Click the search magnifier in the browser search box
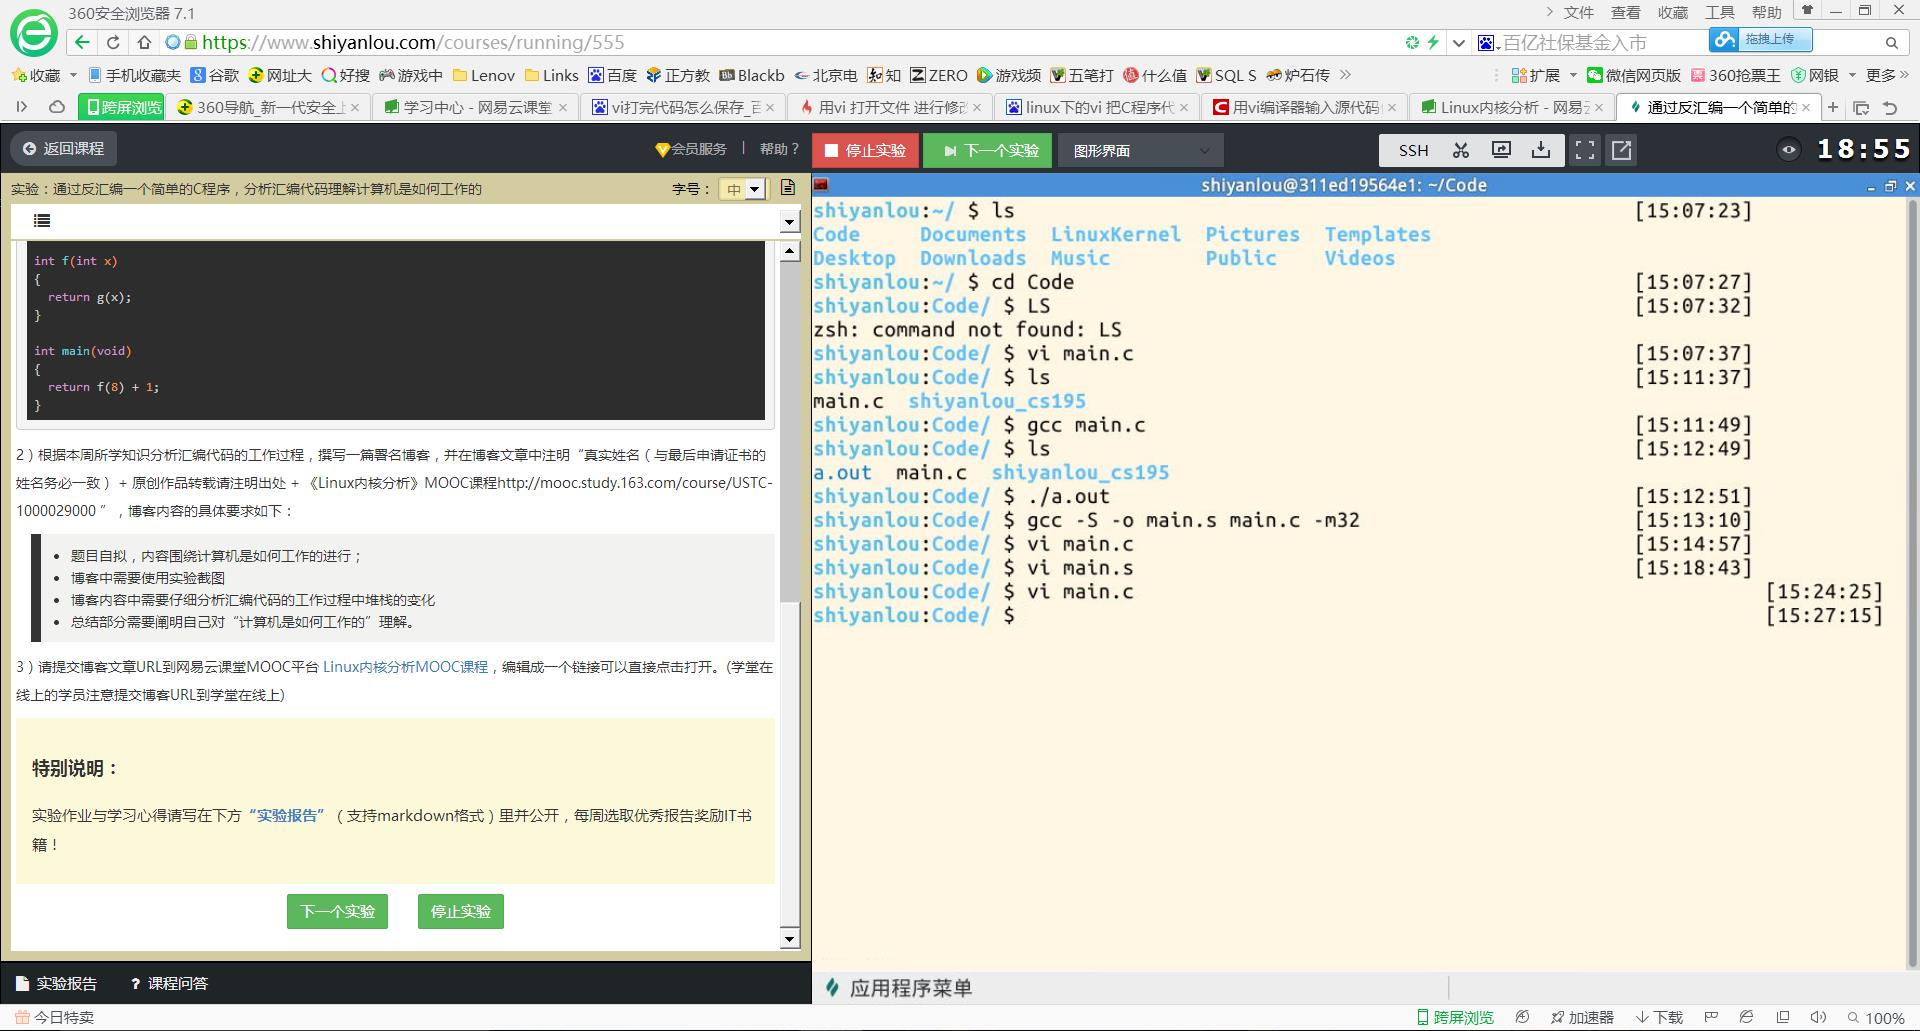Screen dimensions: 1920x1031 pyautogui.click(x=1891, y=43)
